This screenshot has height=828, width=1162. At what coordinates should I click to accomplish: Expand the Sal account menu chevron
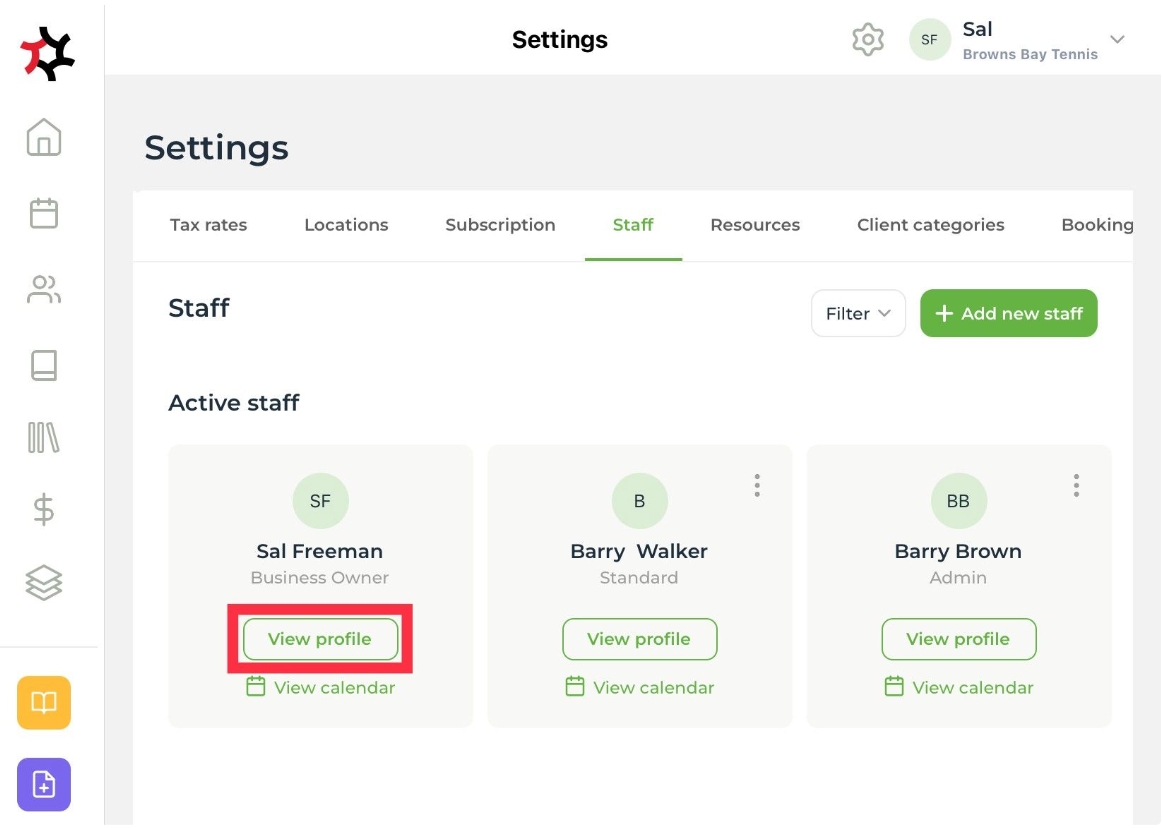[1118, 40]
